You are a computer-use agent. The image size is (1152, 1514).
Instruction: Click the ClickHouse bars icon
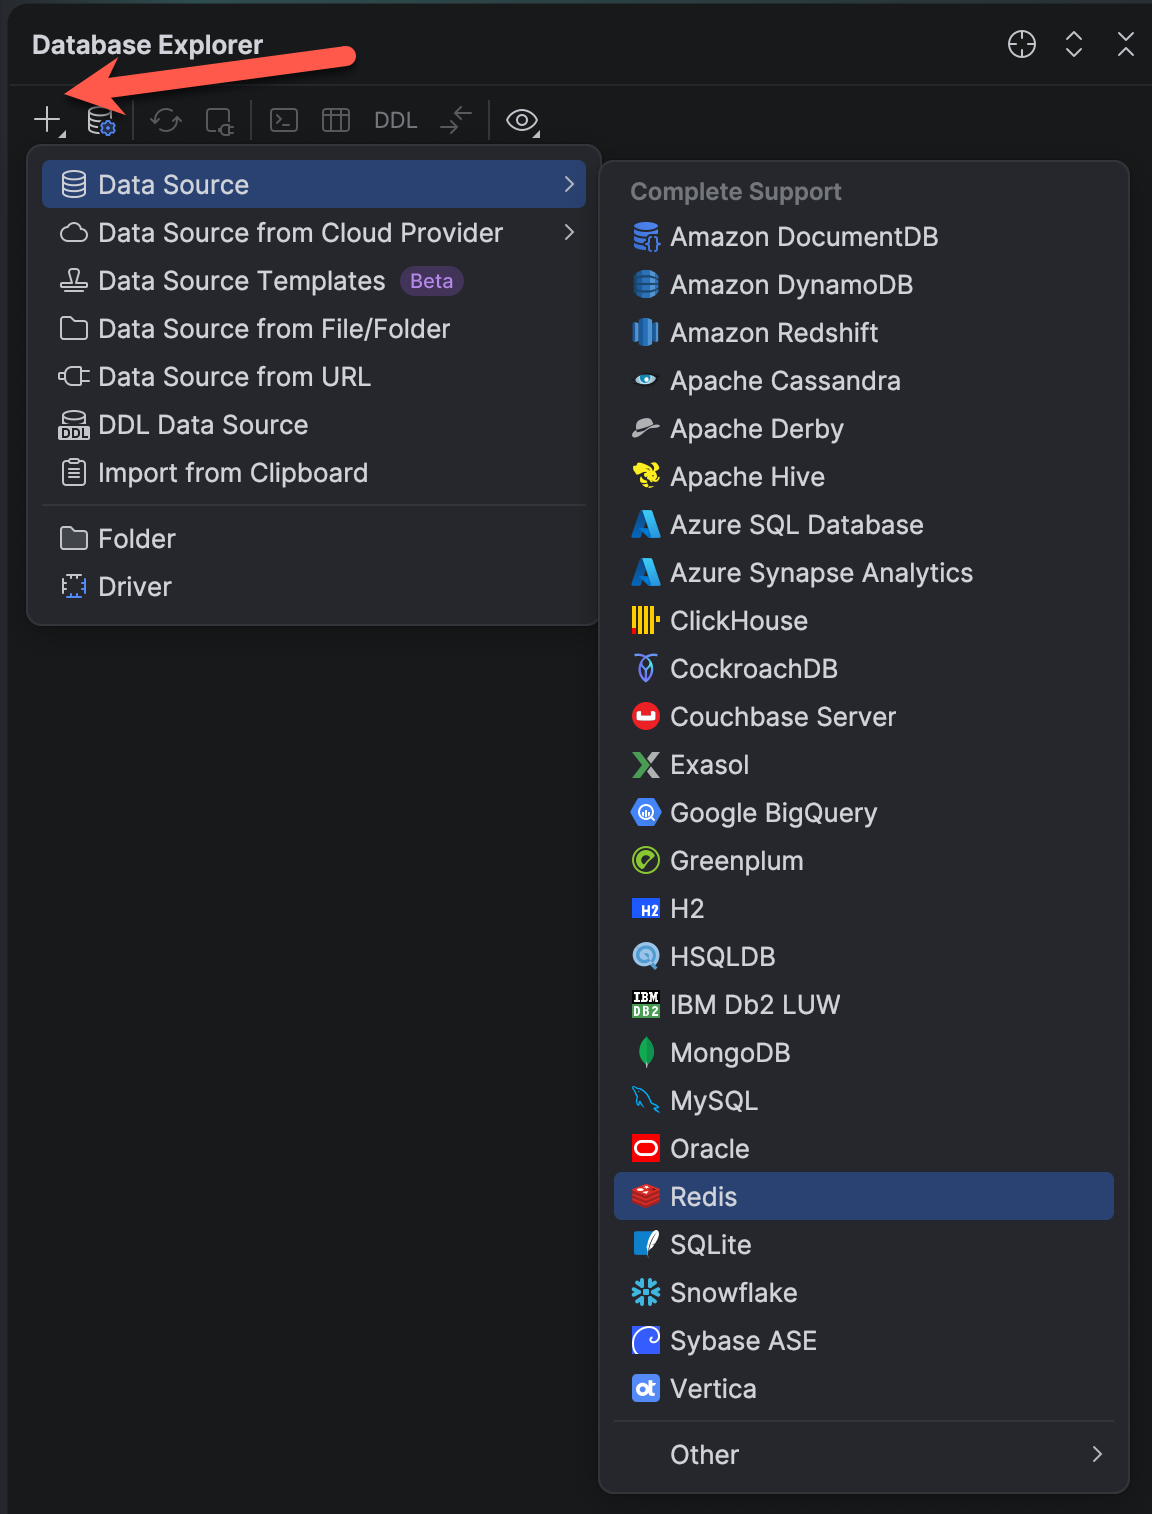646,621
